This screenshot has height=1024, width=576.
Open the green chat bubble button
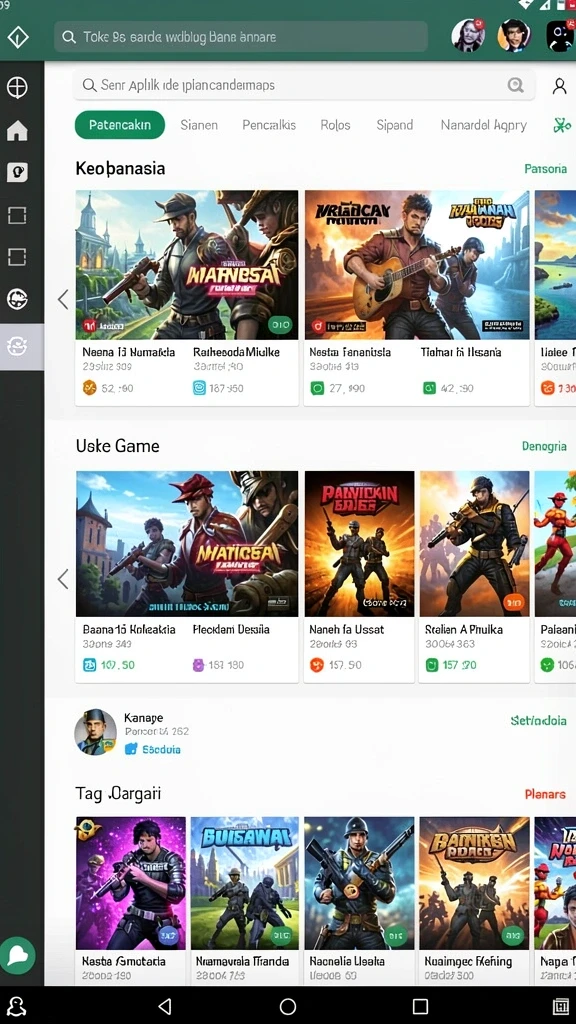18,955
